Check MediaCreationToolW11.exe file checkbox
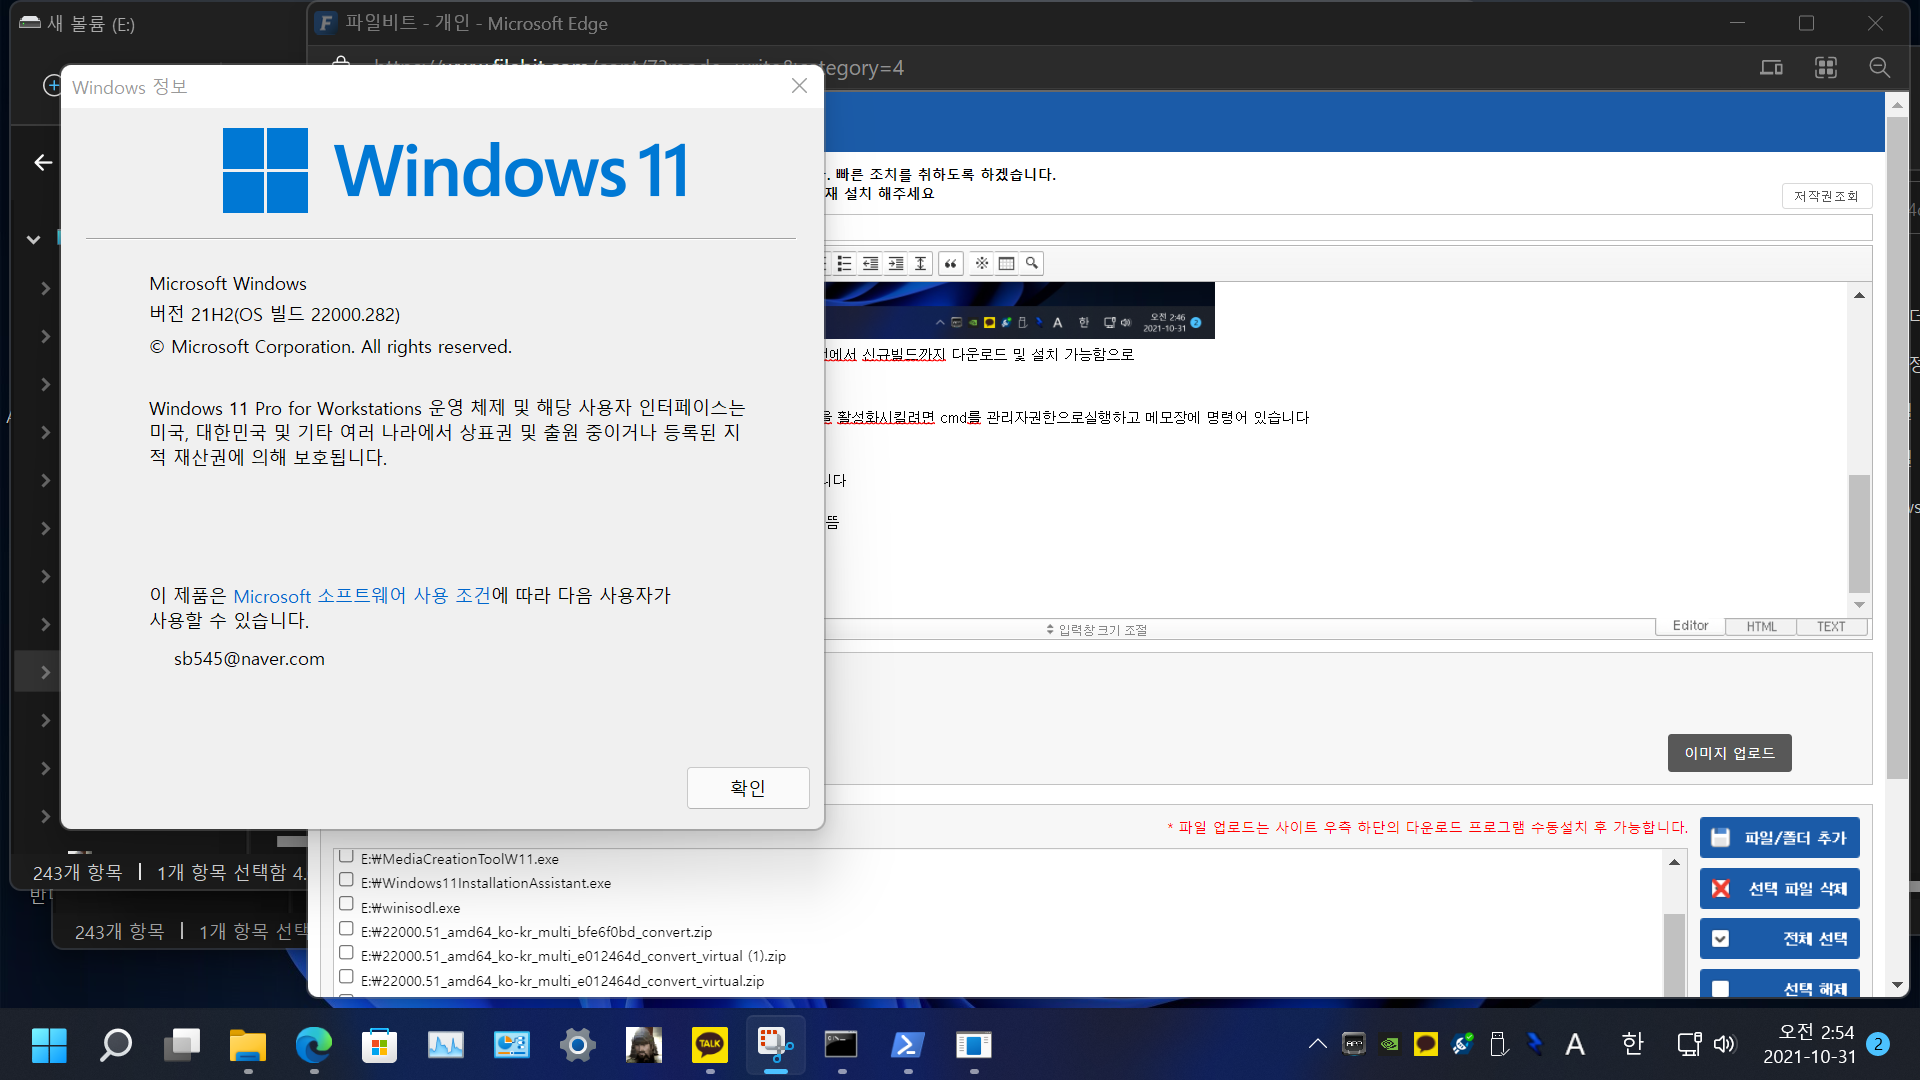 pyautogui.click(x=346, y=857)
